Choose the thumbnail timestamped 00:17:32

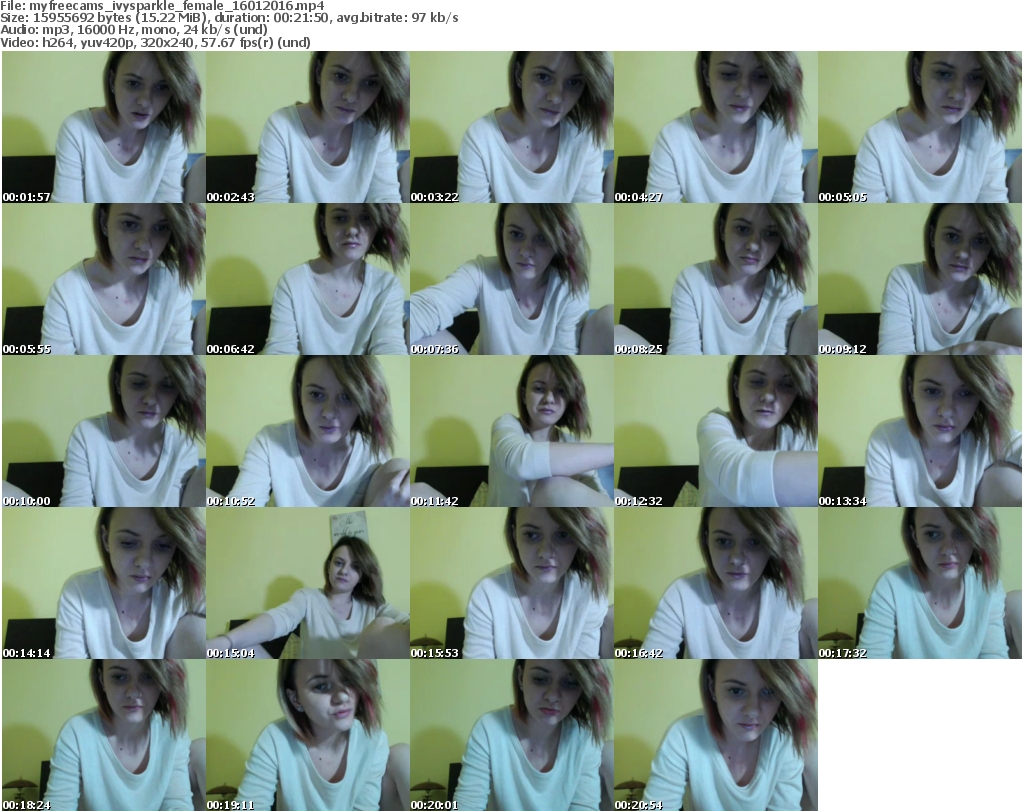pyautogui.click(x=920, y=582)
